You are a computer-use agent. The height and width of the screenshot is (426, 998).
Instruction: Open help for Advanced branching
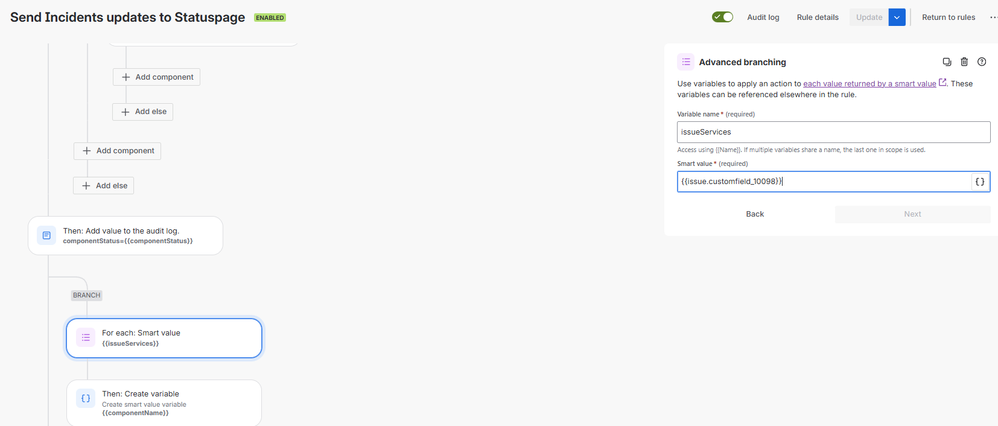(981, 62)
